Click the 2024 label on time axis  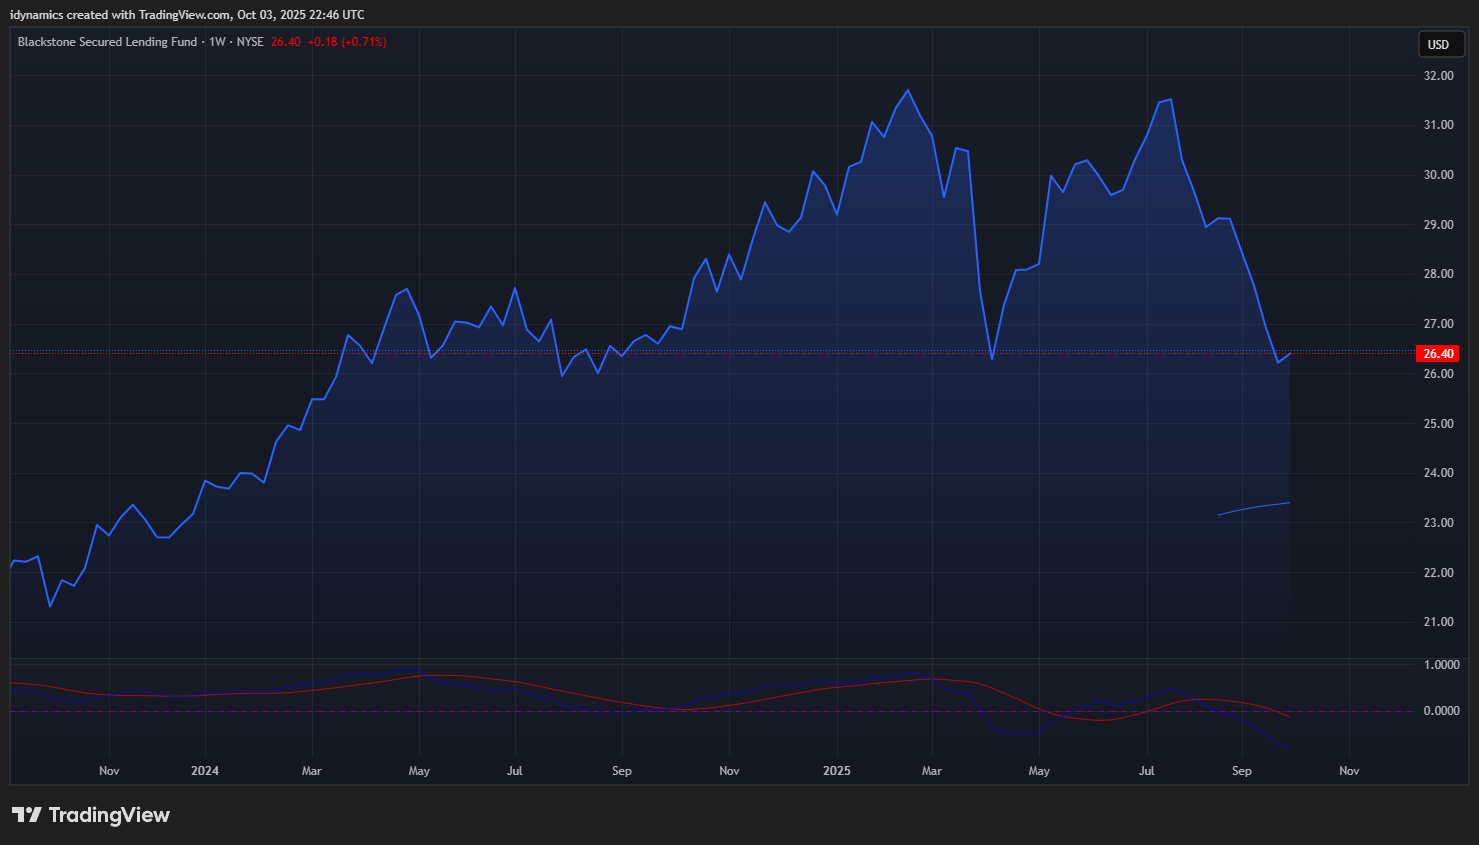click(205, 771)
